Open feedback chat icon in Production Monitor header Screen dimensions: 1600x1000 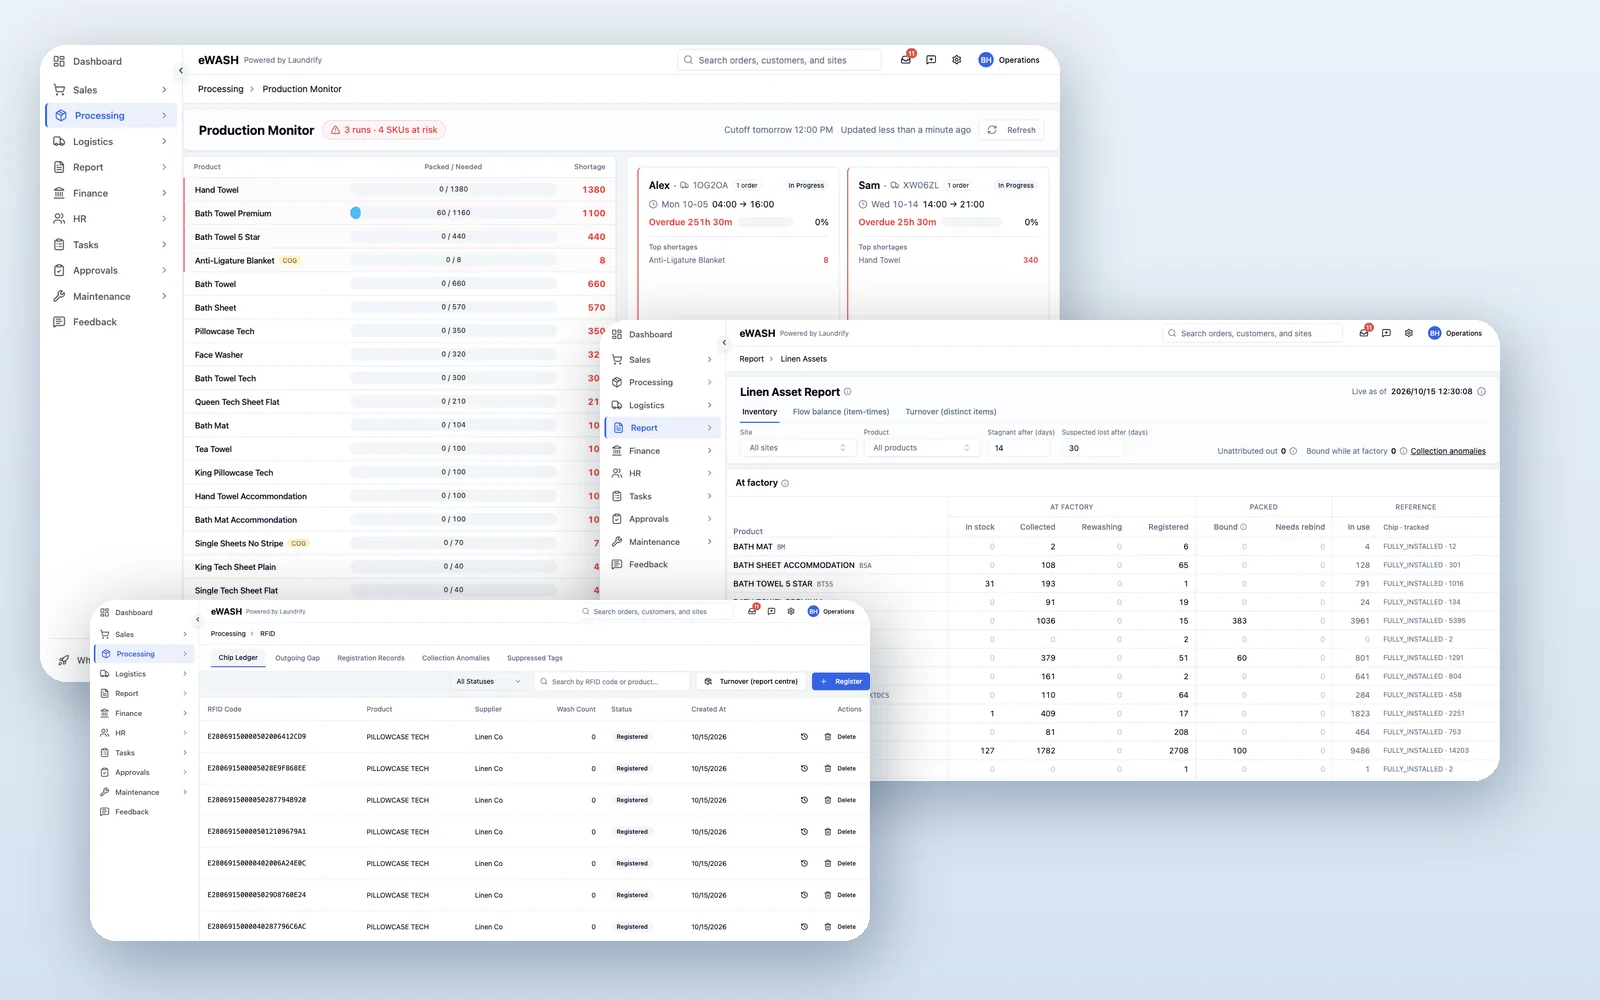[931, 60]
